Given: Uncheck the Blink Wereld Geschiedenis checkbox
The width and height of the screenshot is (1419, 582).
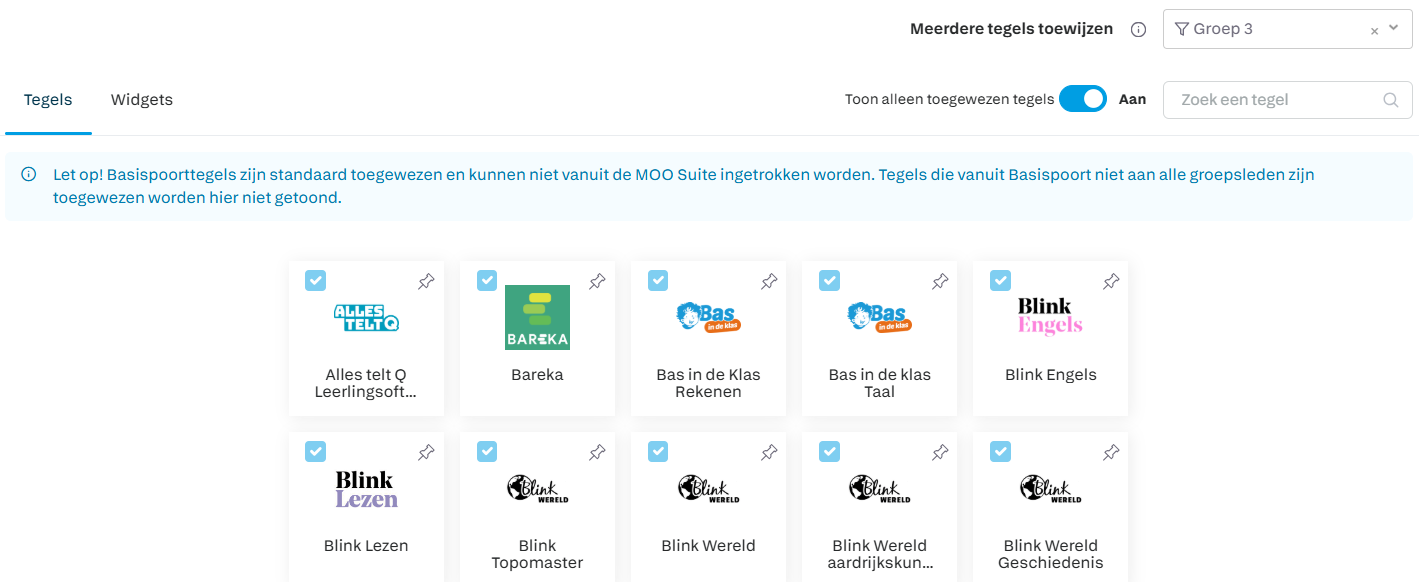Looking at the screenshot, I should point(1000,452).
